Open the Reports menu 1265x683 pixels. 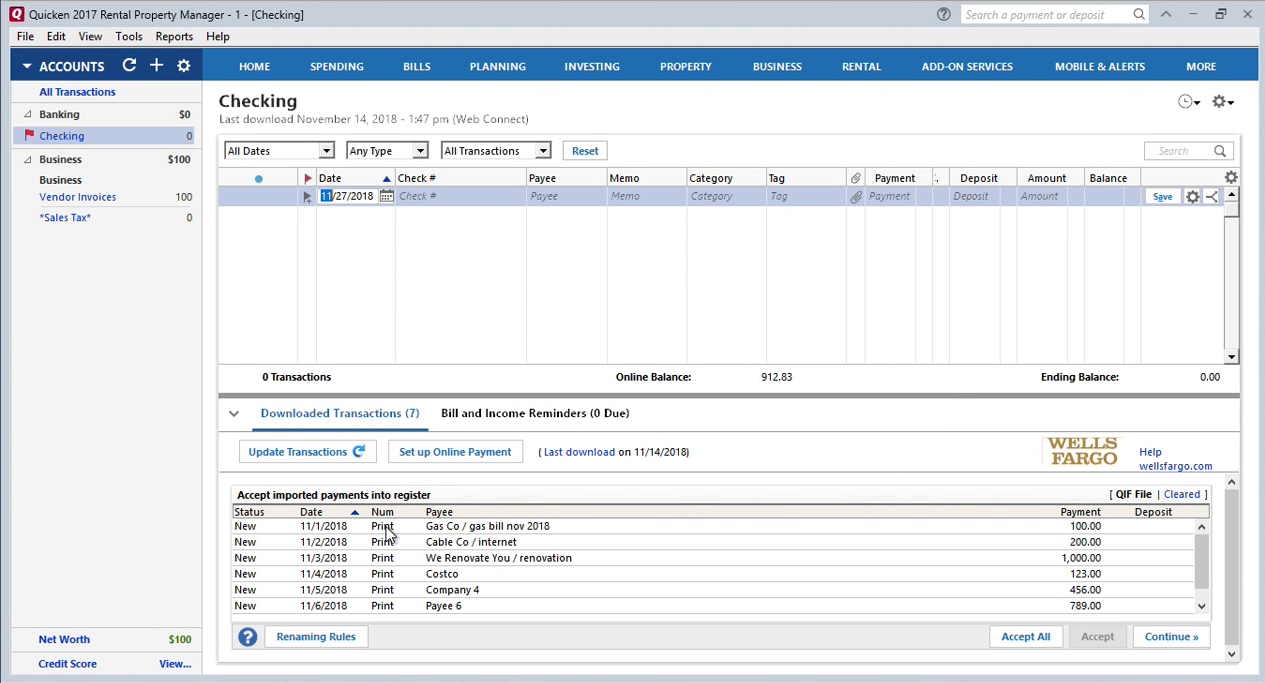click(x=174, y=36)
